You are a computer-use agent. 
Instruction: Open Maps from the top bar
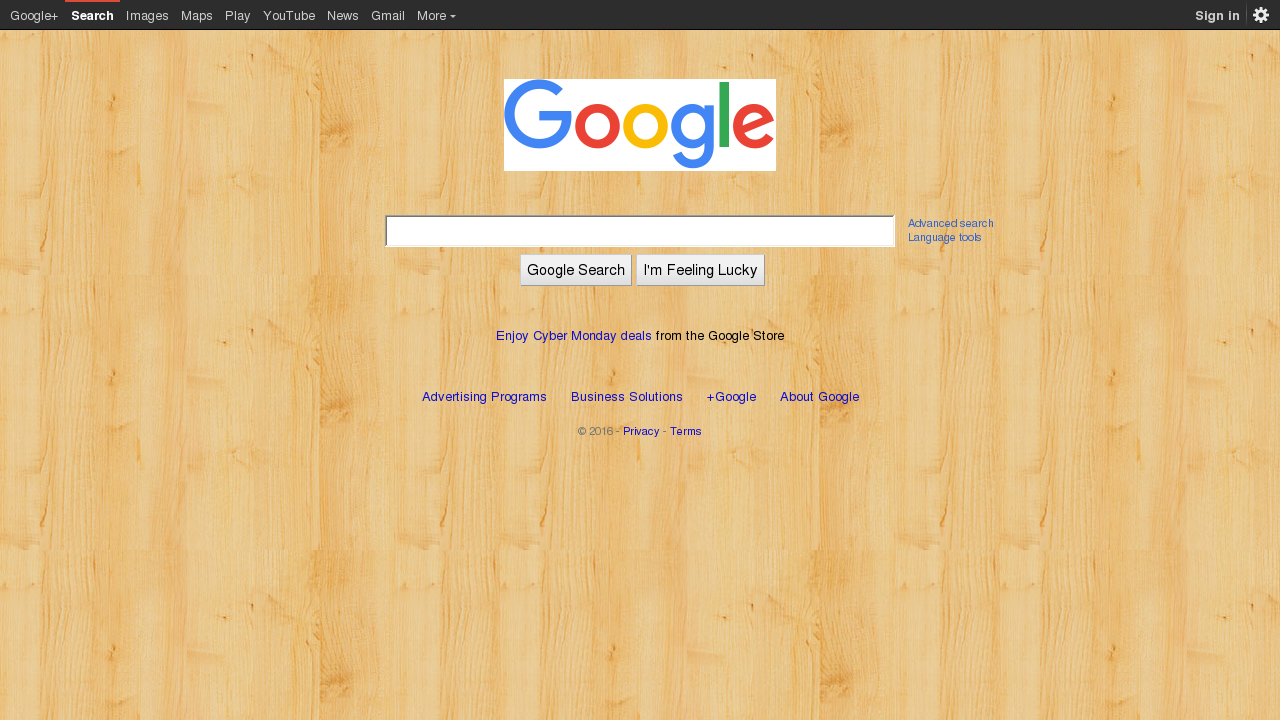point(197,15)
